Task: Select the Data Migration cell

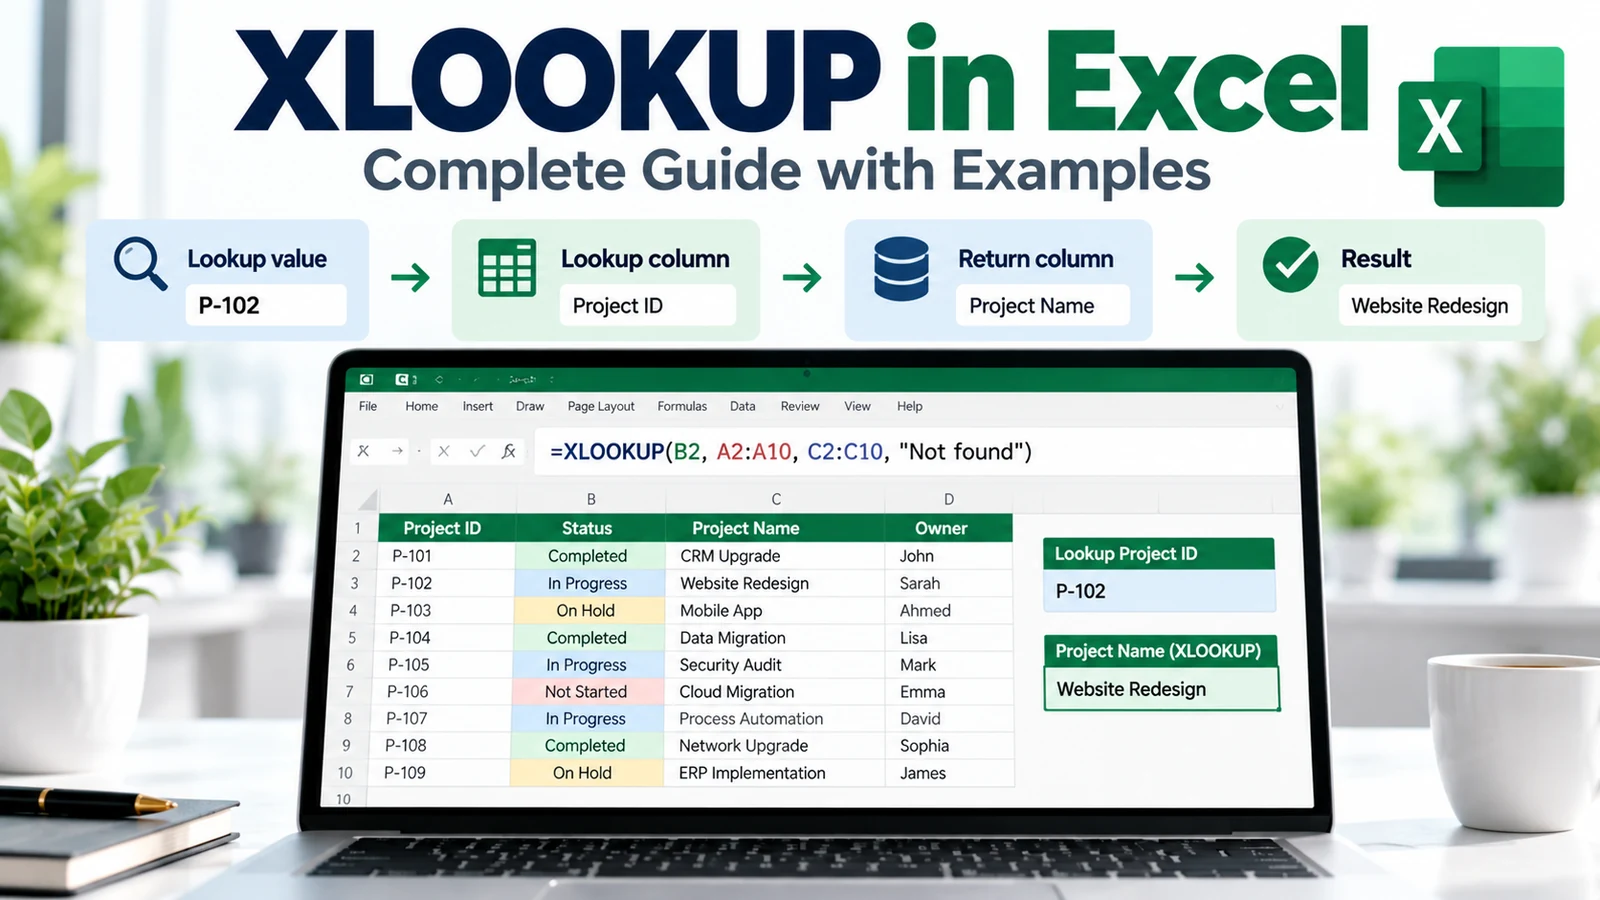Action: 775,638
